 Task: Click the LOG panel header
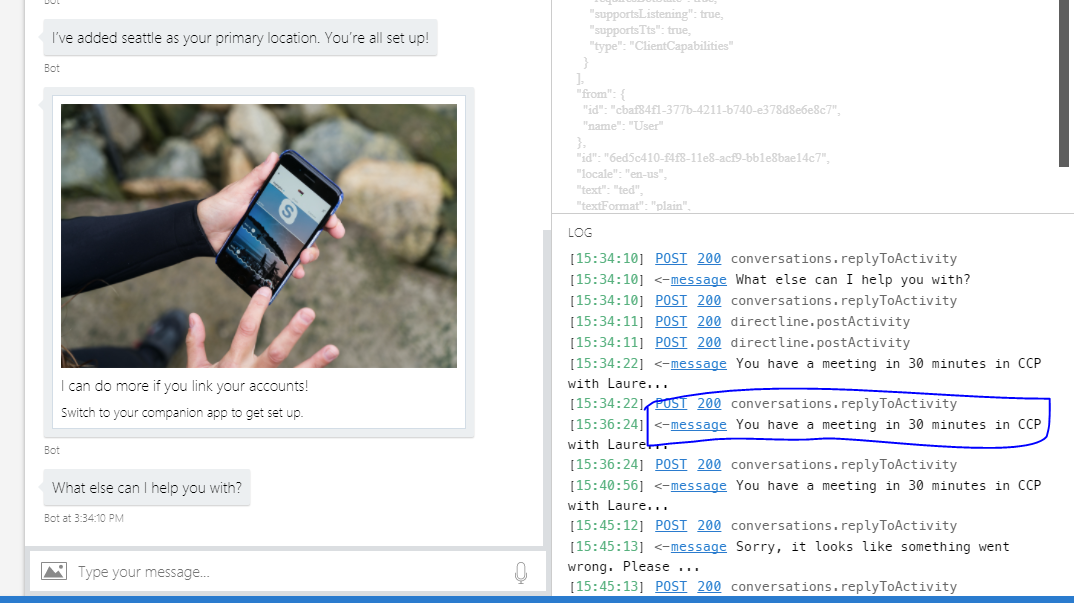tap(580, 232)
